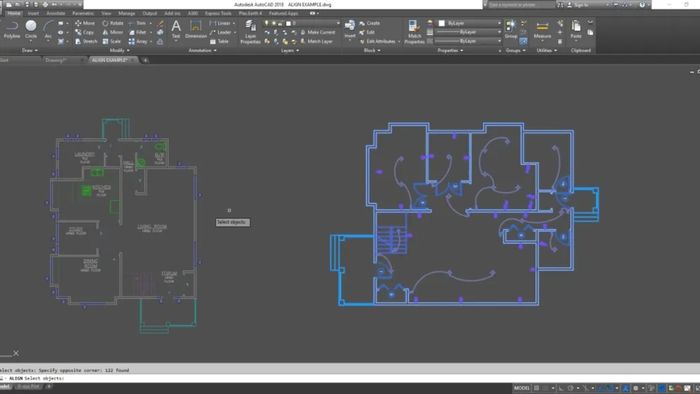The width and height of the screenshot is (700, 394).
Task: Expand the Modify panel dropdown
Action: coord(119,50)
